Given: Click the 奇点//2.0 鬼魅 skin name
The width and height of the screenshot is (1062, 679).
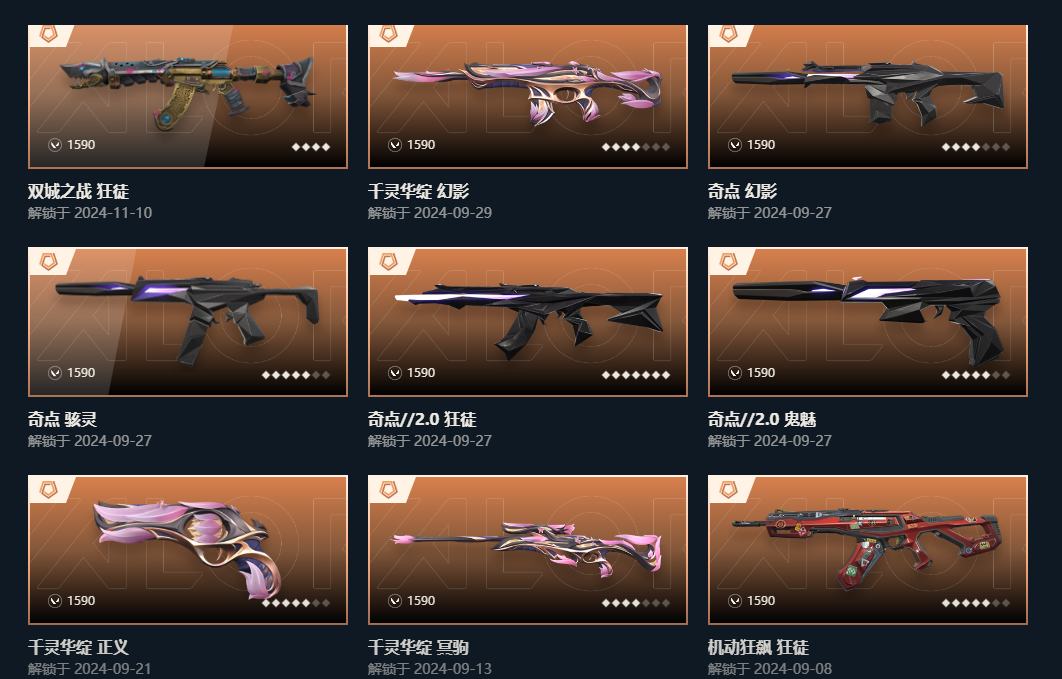Looking at the screenshot, I should [762, 420].
